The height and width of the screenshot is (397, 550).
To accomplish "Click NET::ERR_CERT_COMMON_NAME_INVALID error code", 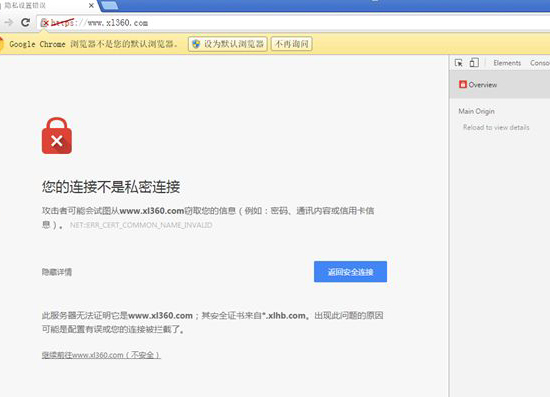I will [141, 225].
